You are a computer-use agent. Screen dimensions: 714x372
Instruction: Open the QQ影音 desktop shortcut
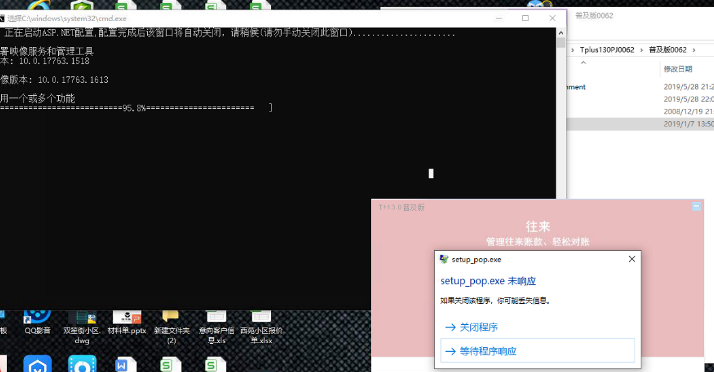point(37,322)
